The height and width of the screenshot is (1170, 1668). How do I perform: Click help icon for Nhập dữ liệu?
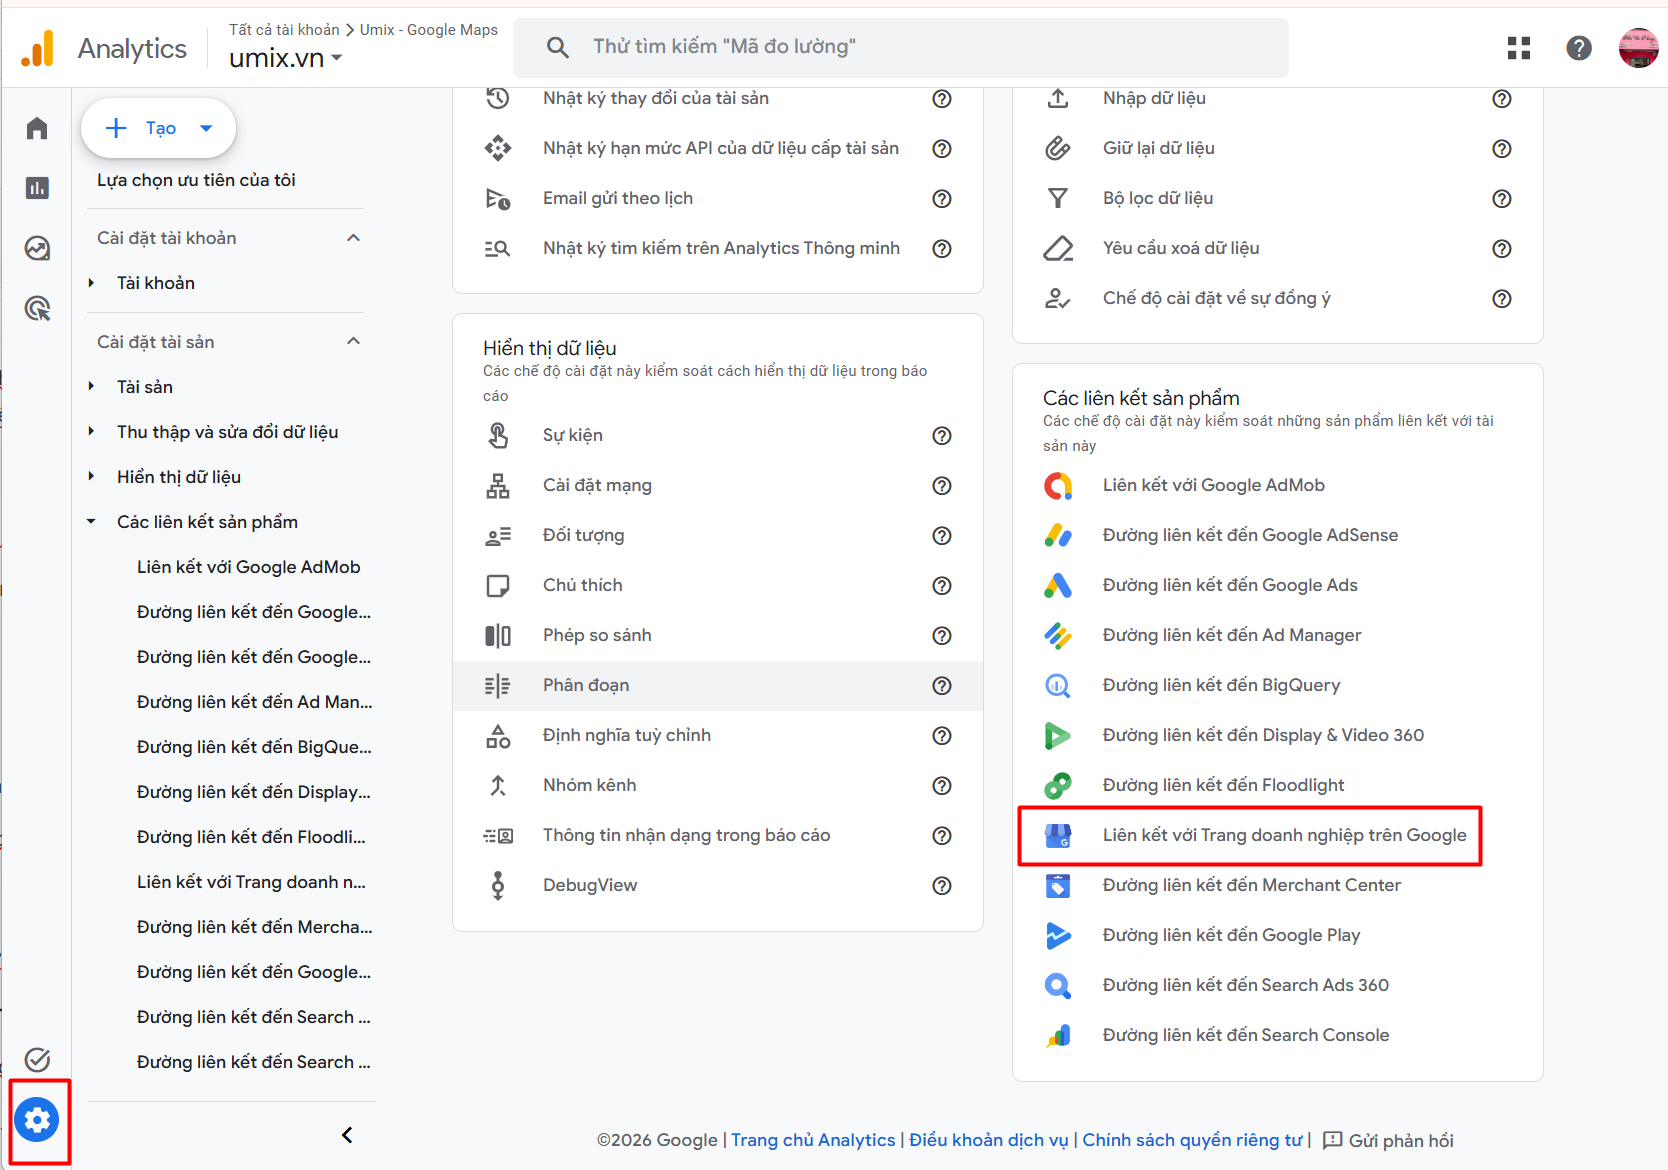coord(1502,99)
